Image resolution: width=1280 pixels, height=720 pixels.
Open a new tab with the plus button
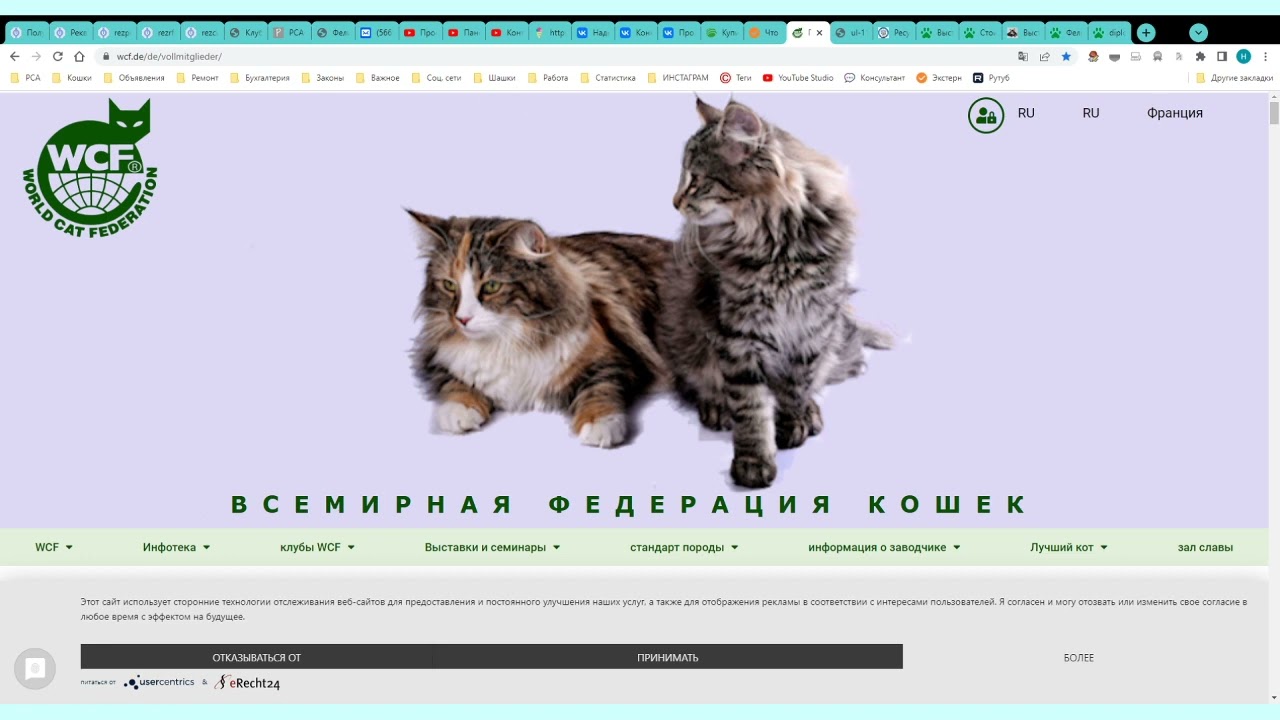(1146, 33)
